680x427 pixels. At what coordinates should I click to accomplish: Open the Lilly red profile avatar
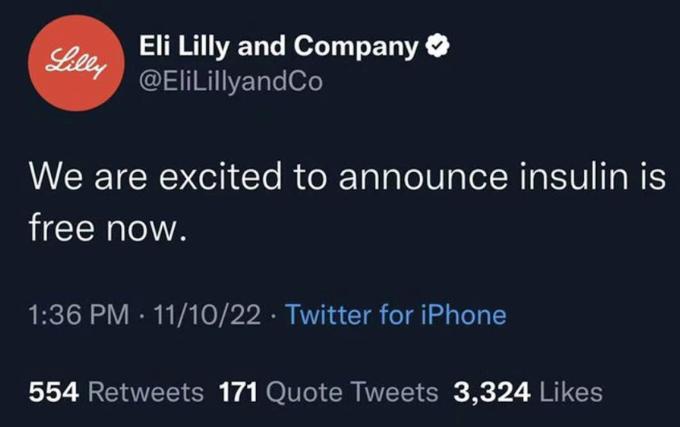click(76, 64)
